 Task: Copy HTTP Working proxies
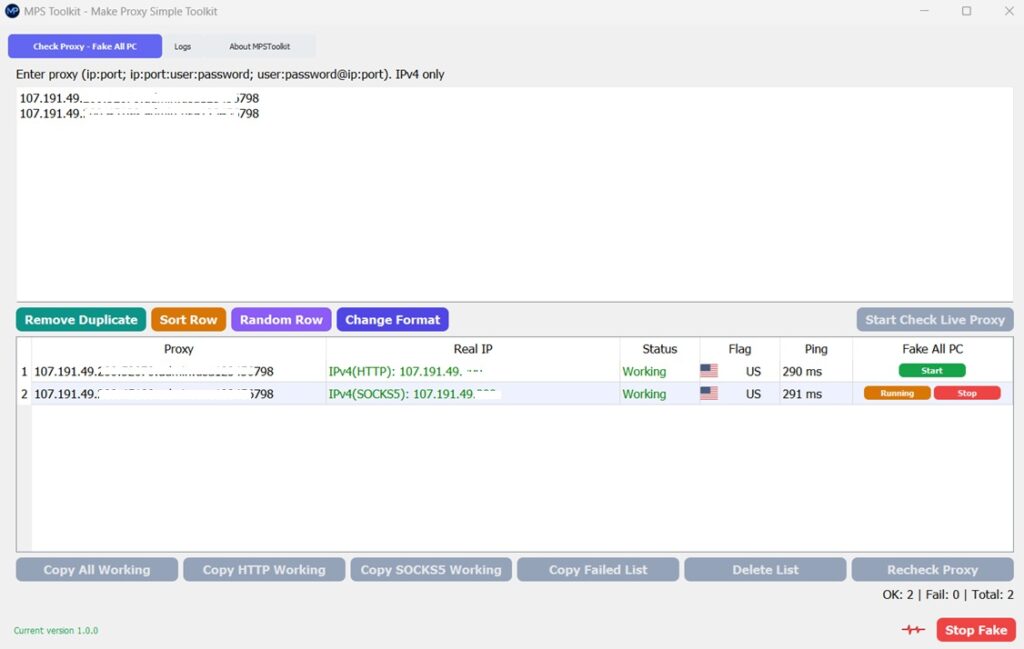(263, 569)
